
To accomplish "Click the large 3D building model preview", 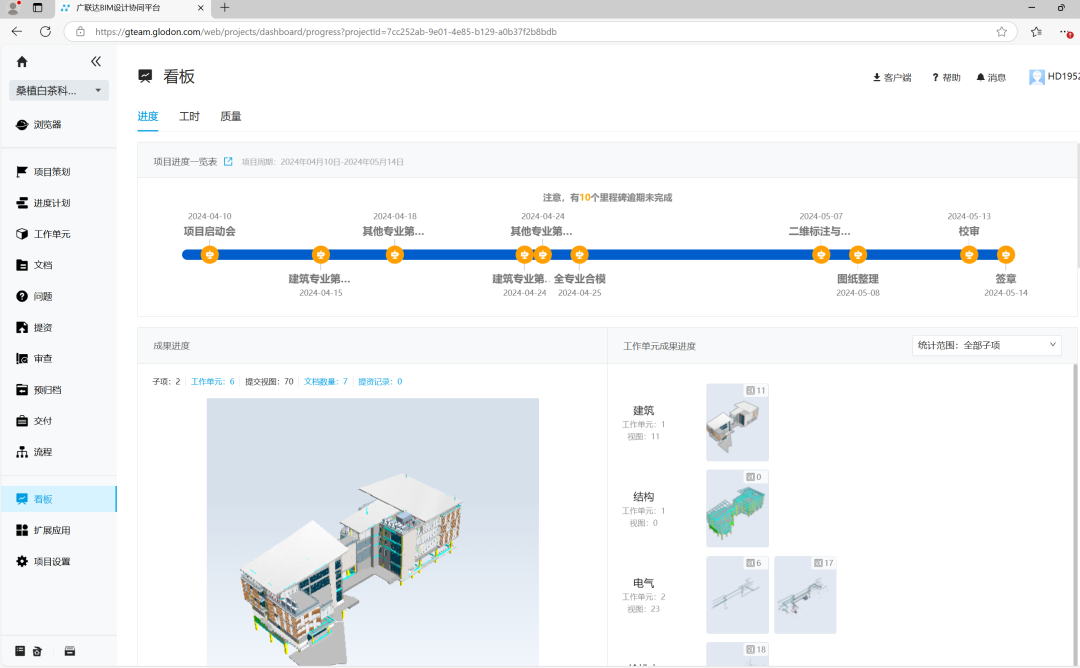I will point(373,532).
